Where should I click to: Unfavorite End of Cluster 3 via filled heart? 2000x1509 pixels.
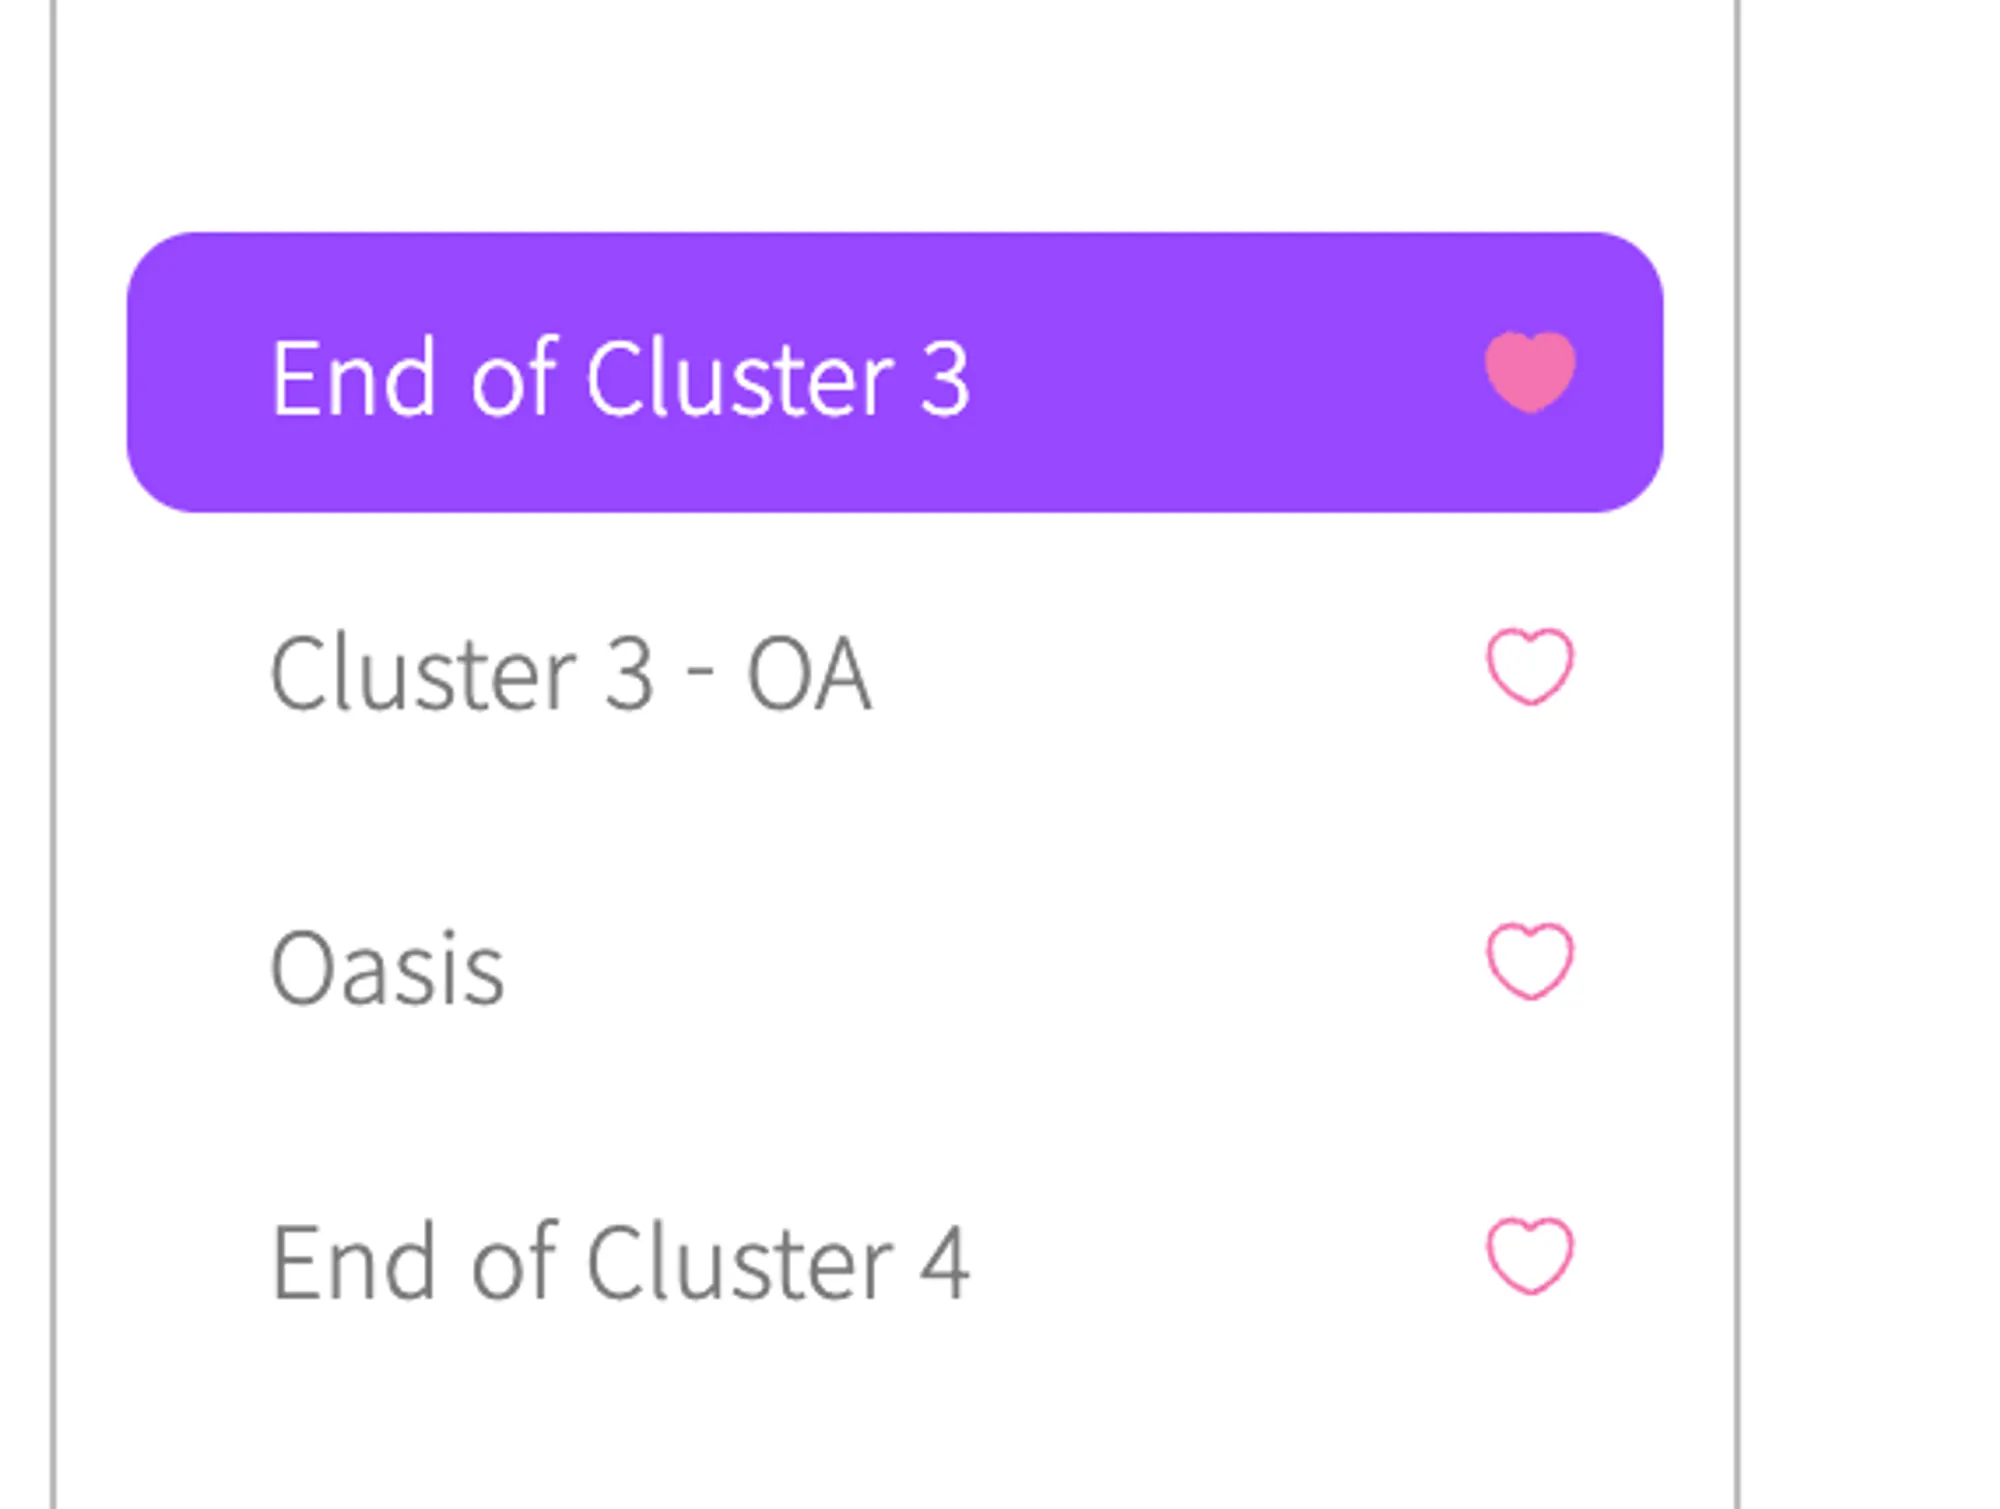[1530, 372]
